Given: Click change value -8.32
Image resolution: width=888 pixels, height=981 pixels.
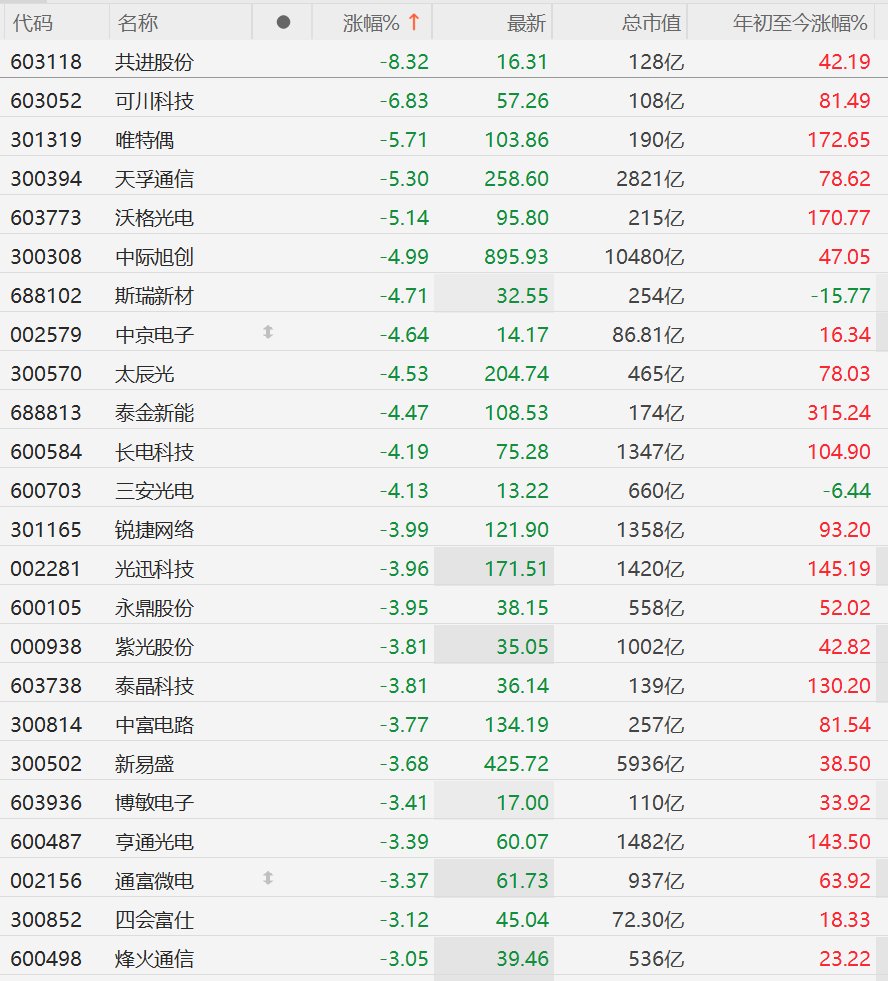Looking at the screenshot, I should pos(404,62).
